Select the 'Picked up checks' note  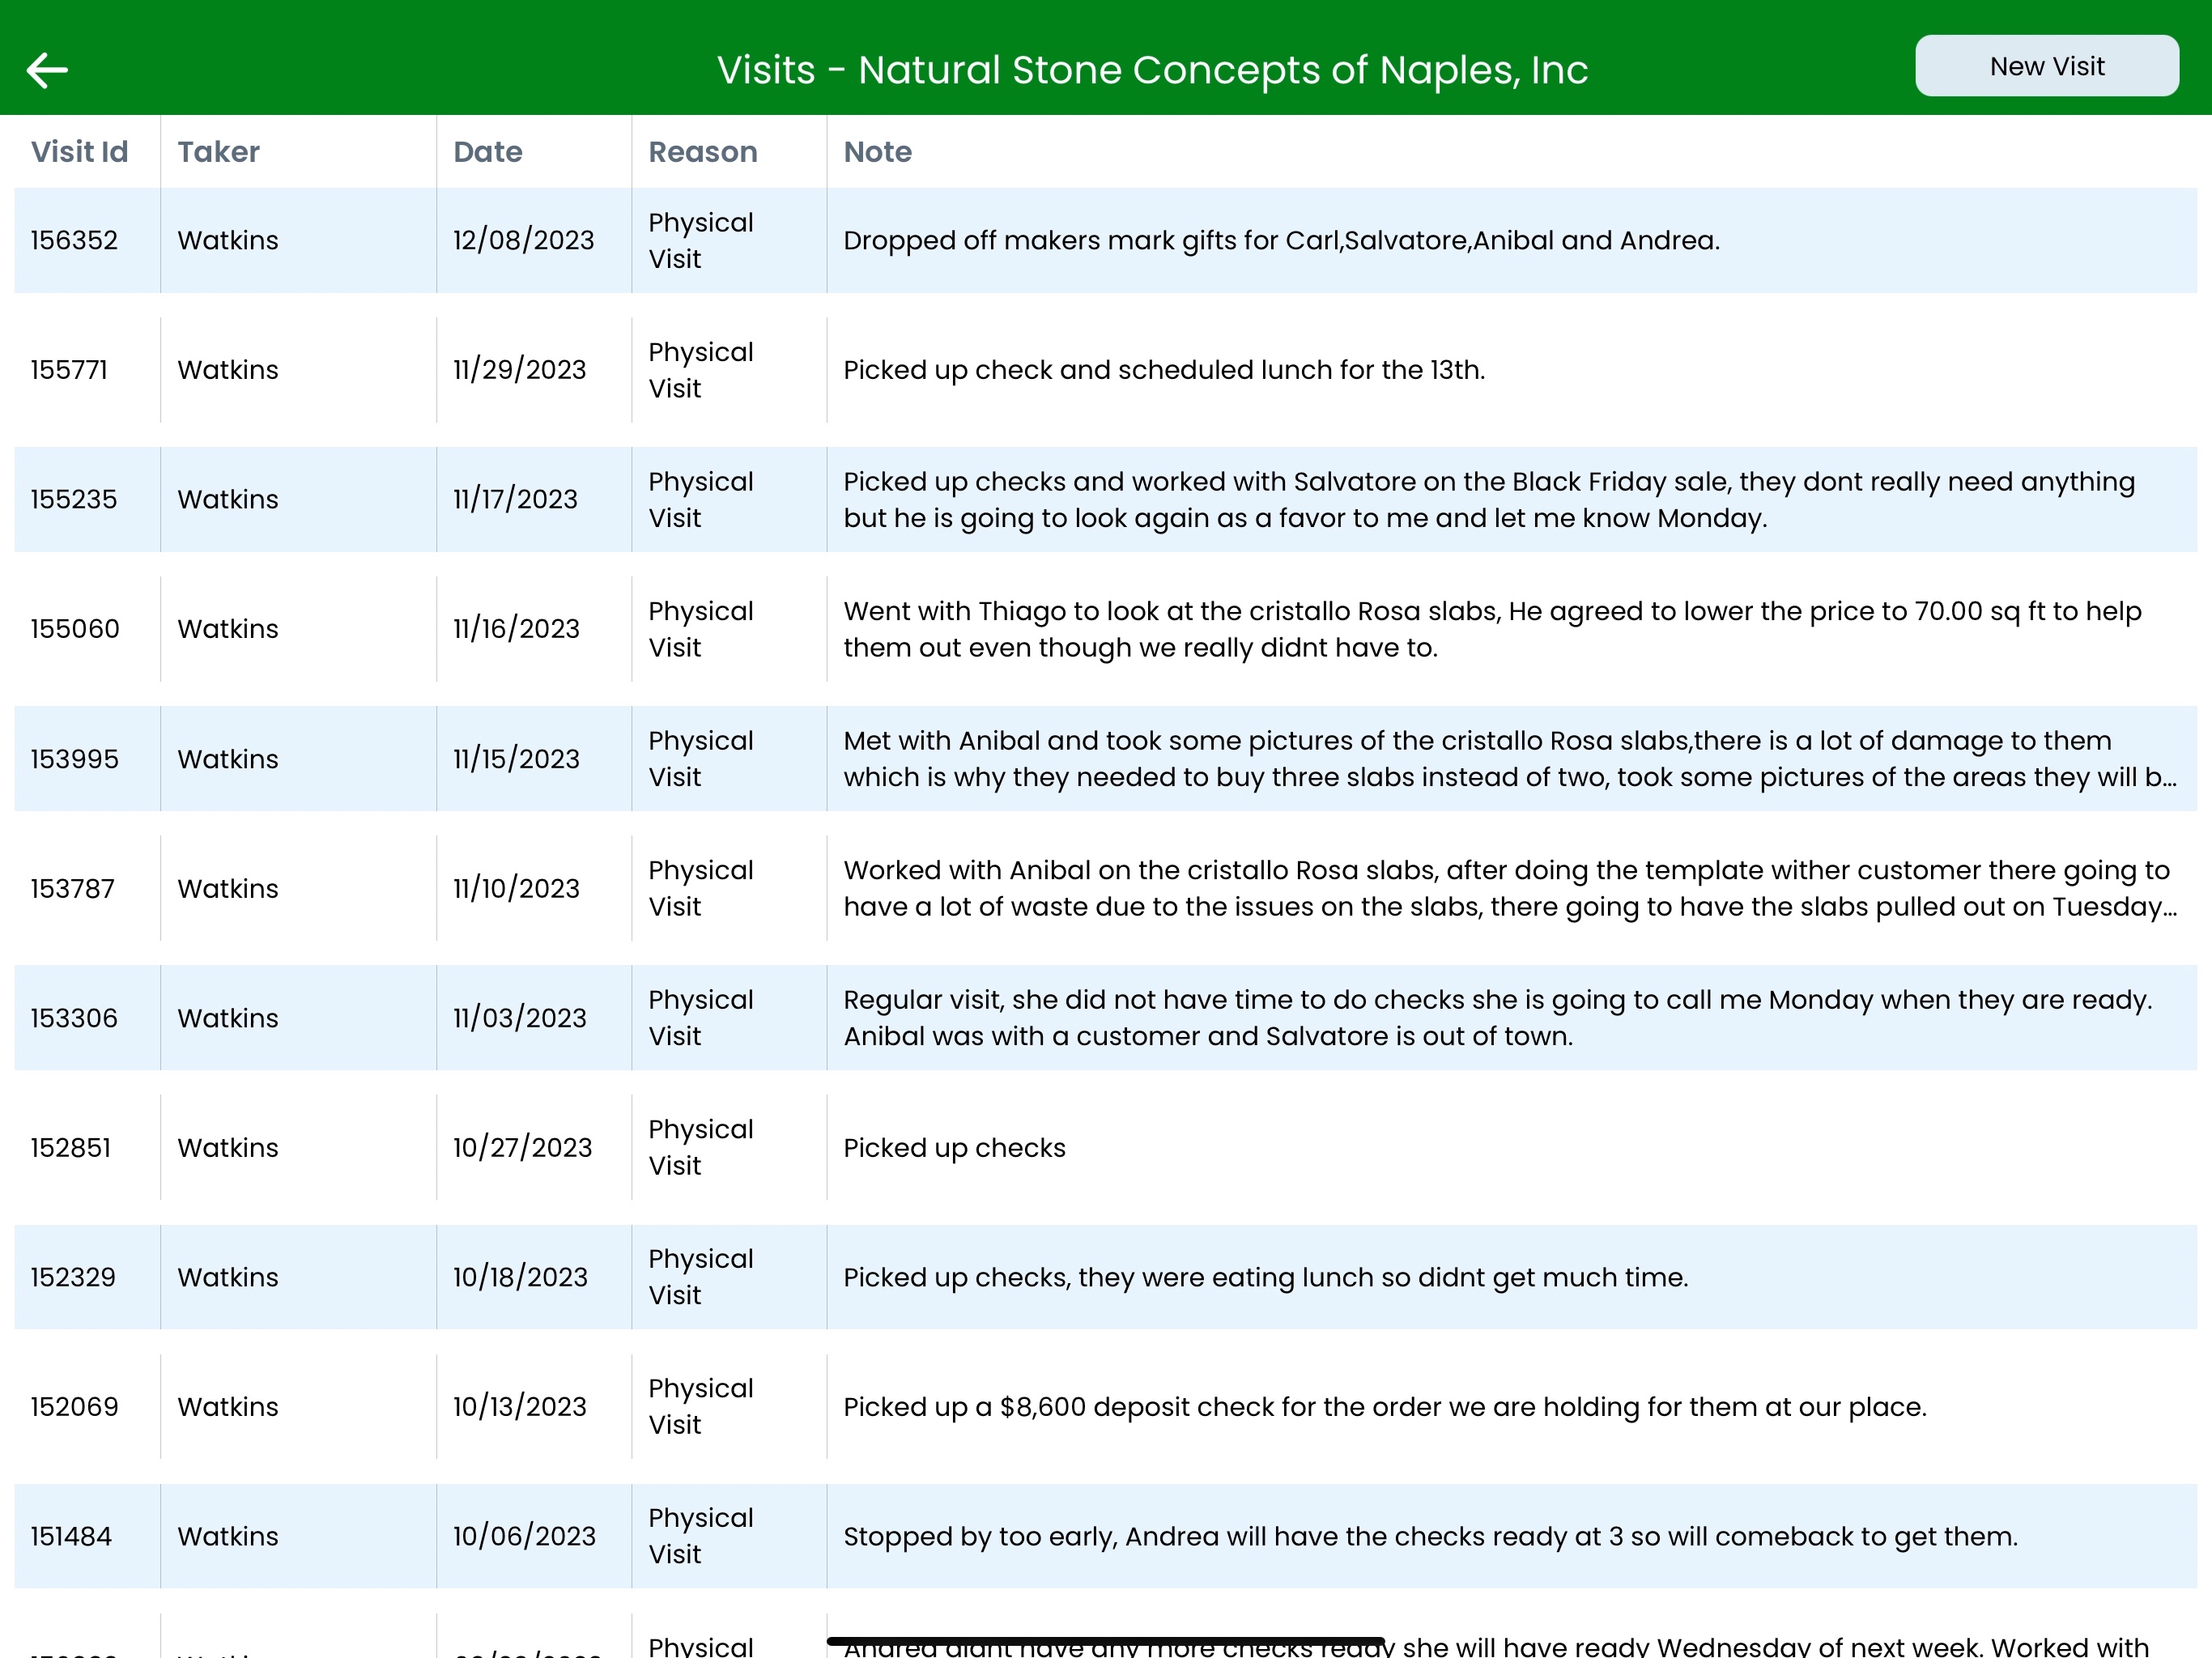click(954, 1148)
